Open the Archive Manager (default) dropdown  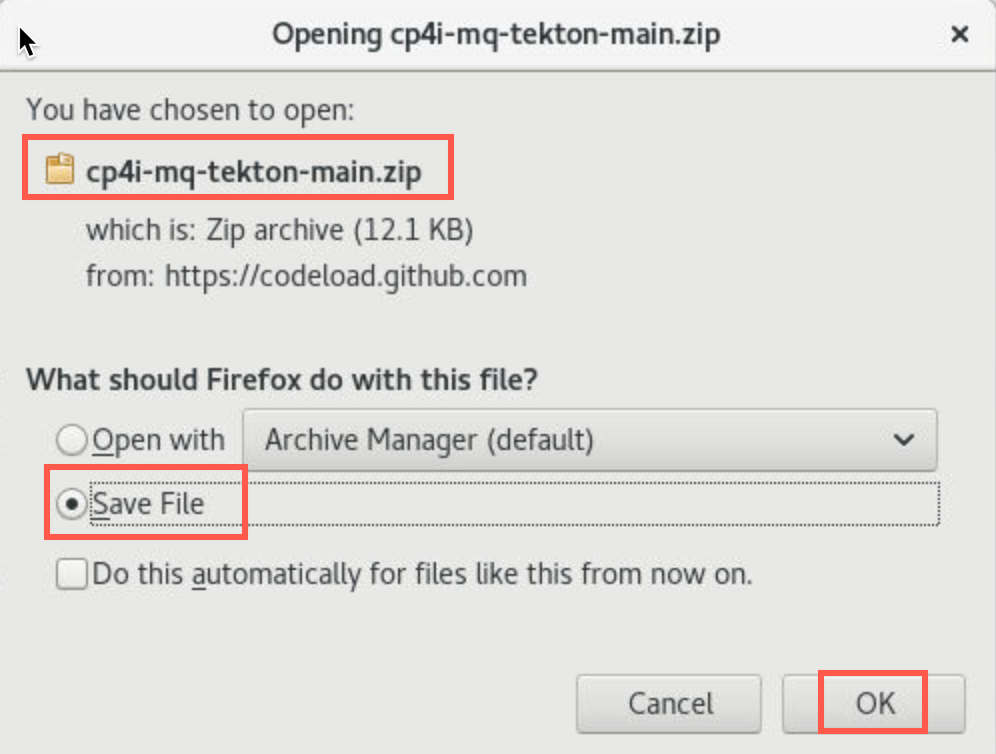(x=589, y=440)
